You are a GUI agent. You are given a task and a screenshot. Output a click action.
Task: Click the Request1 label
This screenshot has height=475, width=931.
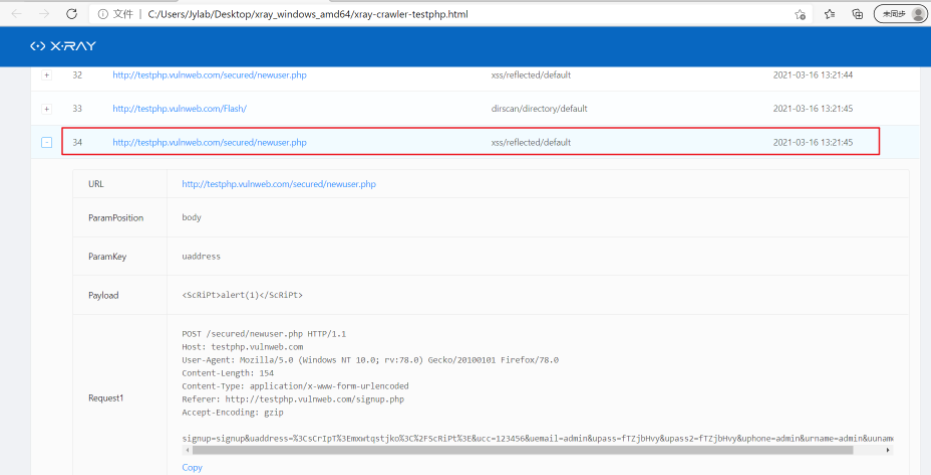[106, 398]
